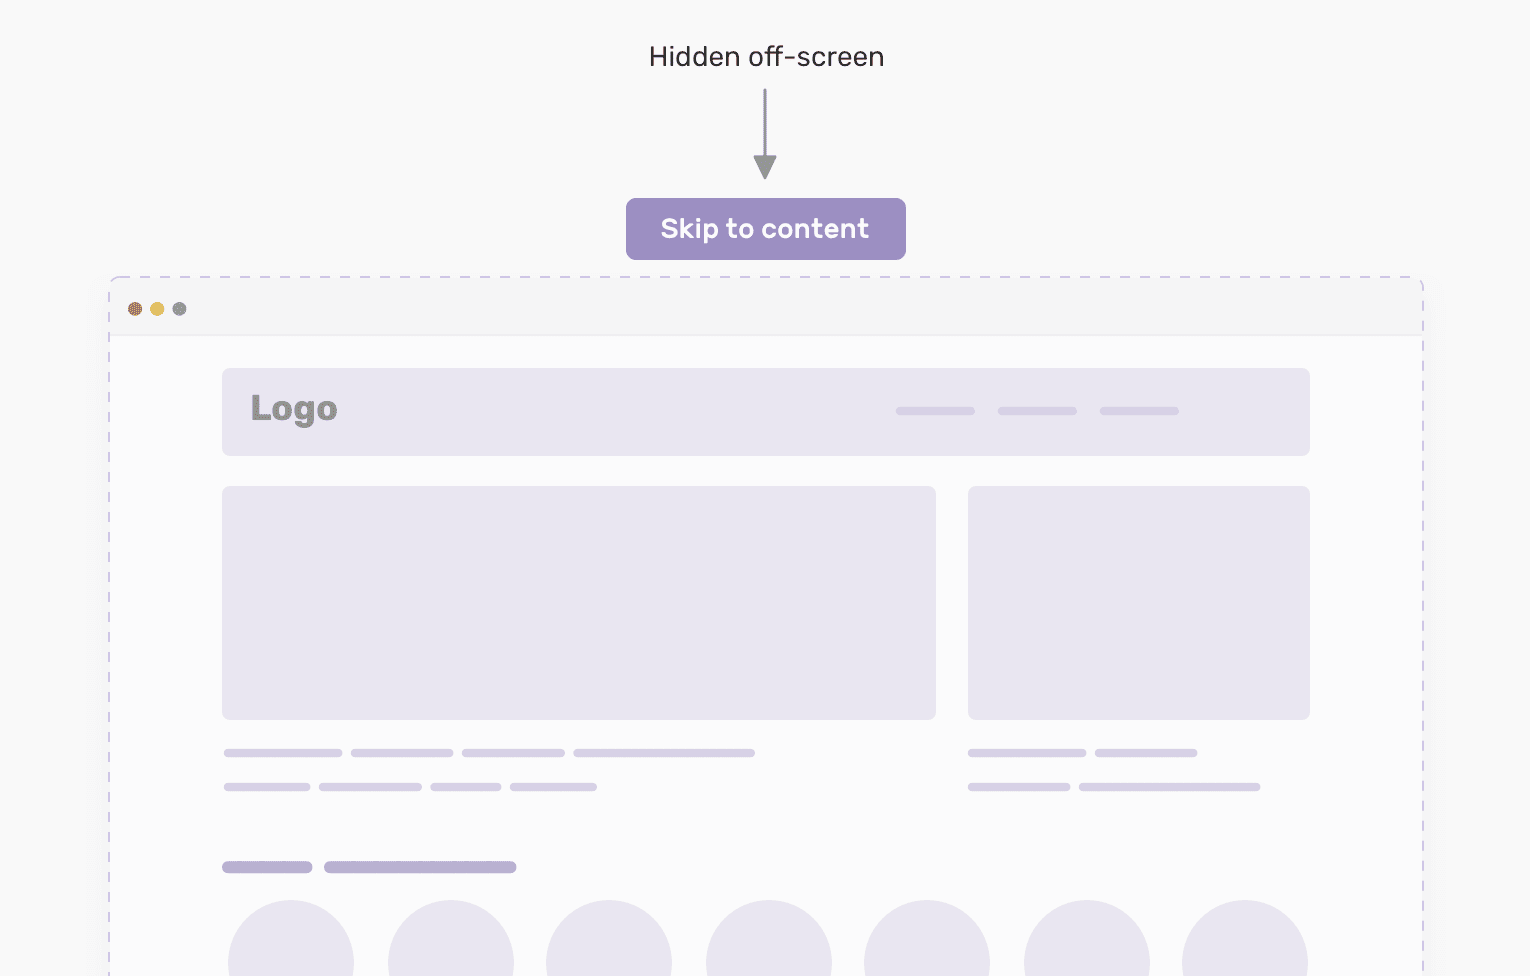Screen dimensions: 1530x976
Task: Choose the fourth circular avatar placeholder
Action: 769,940
